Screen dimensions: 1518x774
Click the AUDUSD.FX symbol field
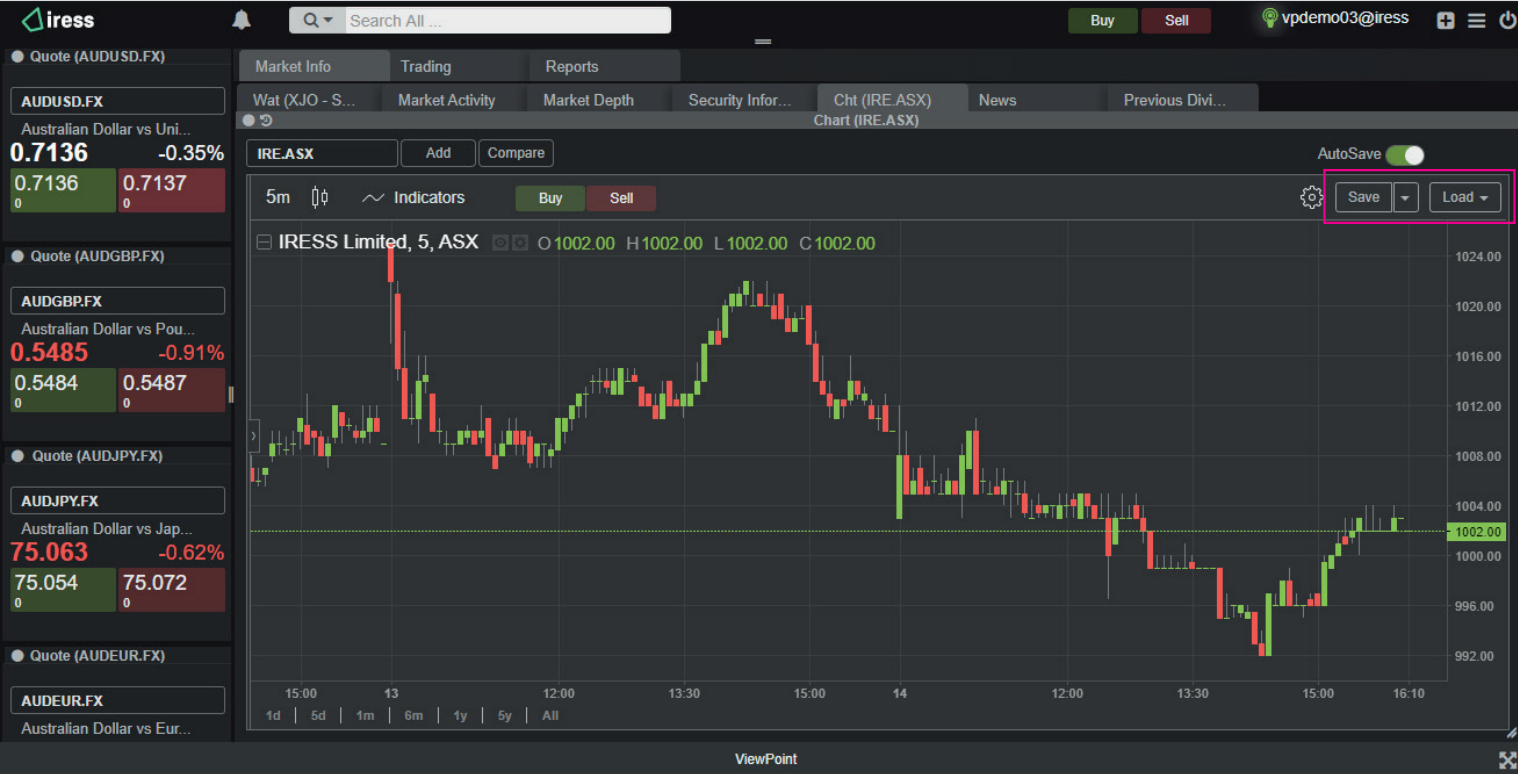click(117, 101)
